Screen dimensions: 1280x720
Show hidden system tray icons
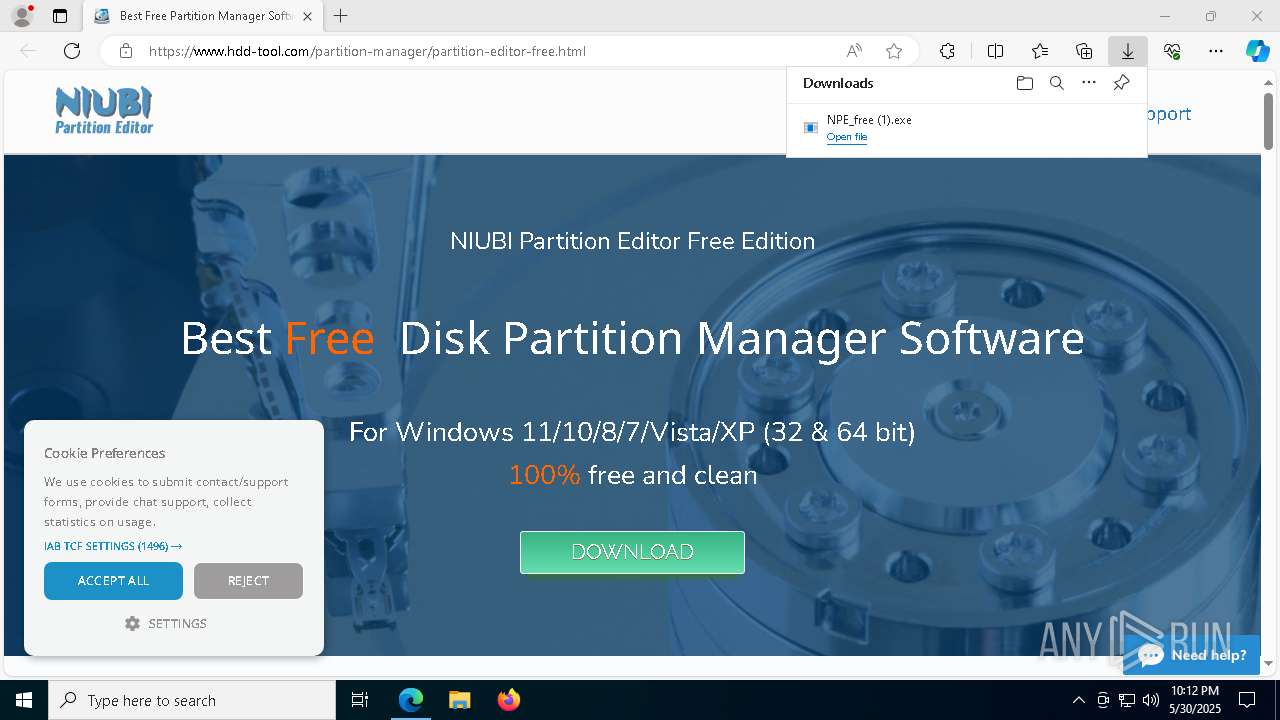[1078, 700]
